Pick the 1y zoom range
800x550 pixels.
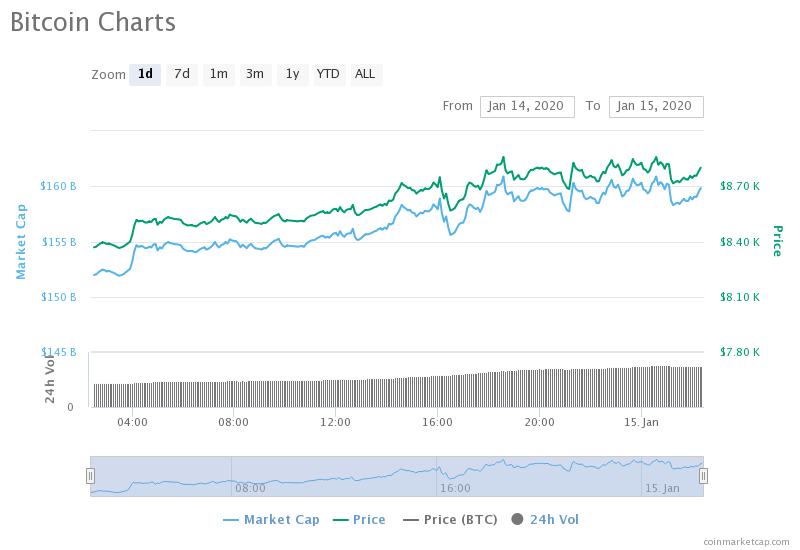(292, 74)
